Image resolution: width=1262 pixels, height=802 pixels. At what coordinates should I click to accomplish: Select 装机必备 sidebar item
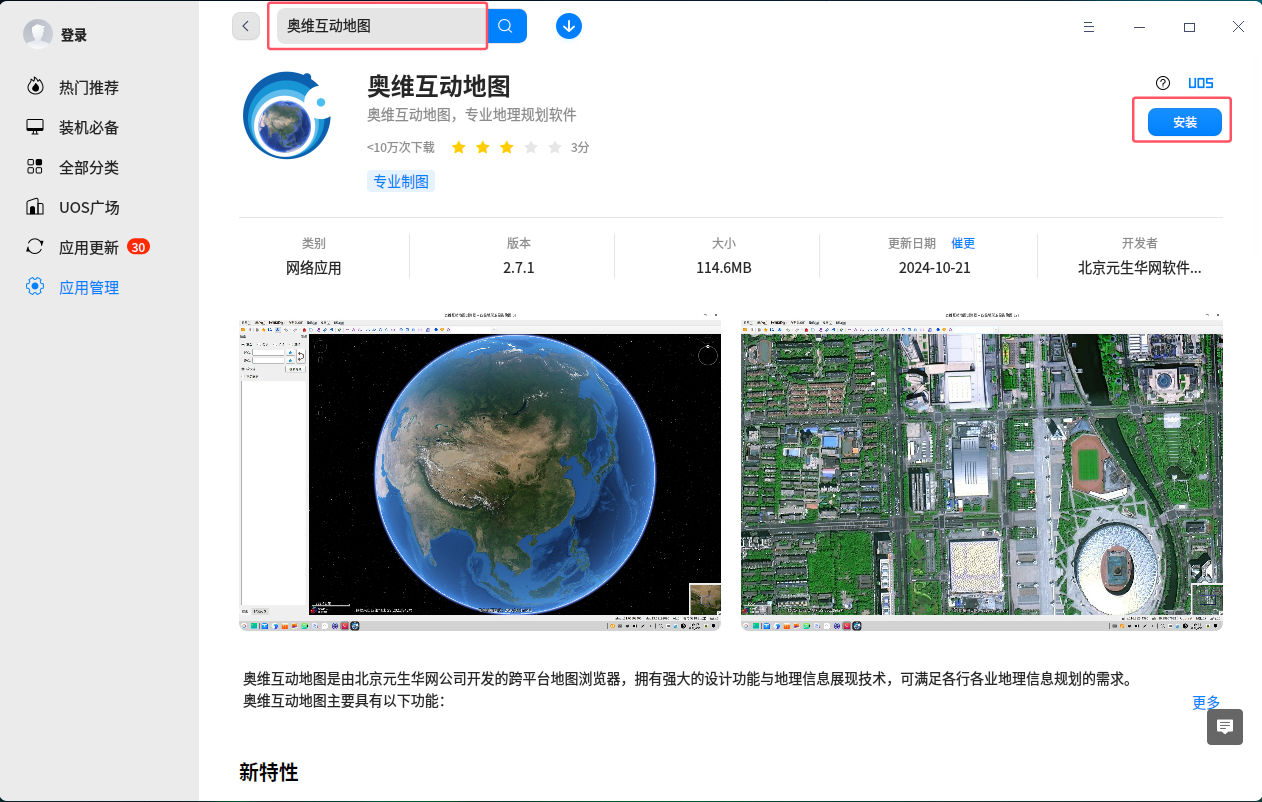click(x=89, y=127)
